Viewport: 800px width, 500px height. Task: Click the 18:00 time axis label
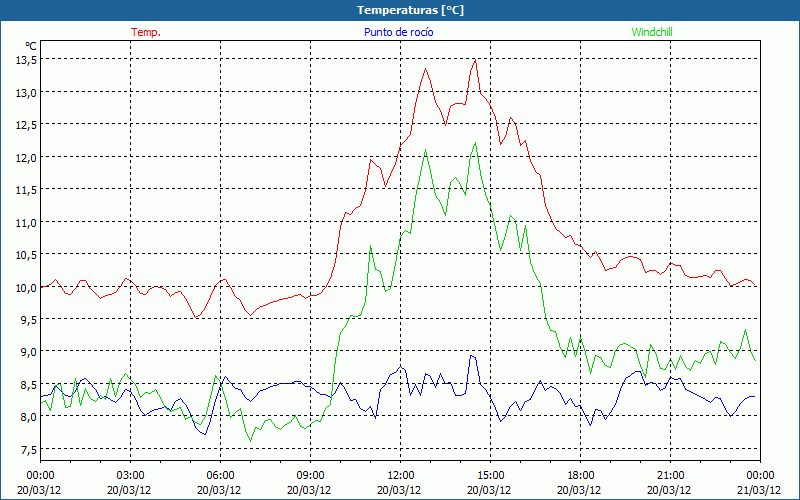[x=580, y=476]
